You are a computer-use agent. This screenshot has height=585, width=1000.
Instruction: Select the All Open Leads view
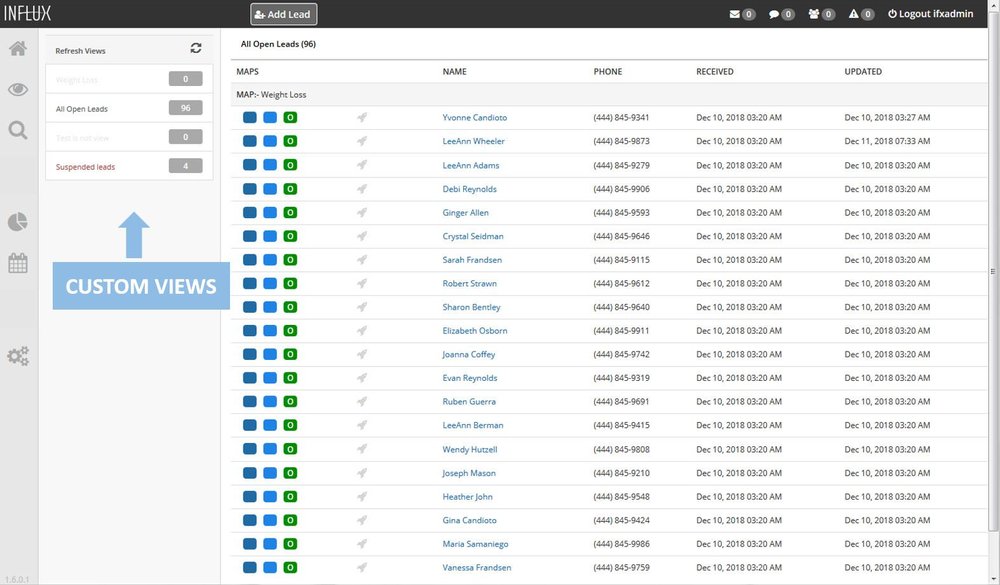pos(129,108)
